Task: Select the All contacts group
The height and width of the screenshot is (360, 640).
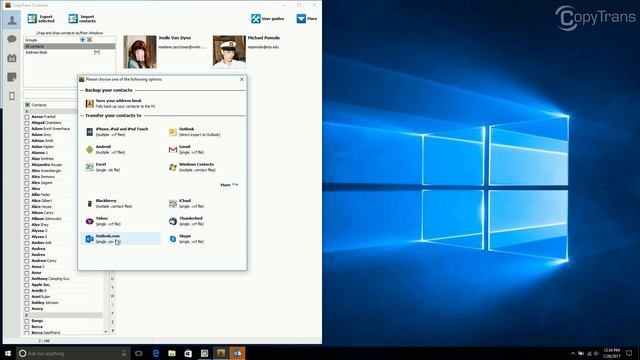Action: 69,46
